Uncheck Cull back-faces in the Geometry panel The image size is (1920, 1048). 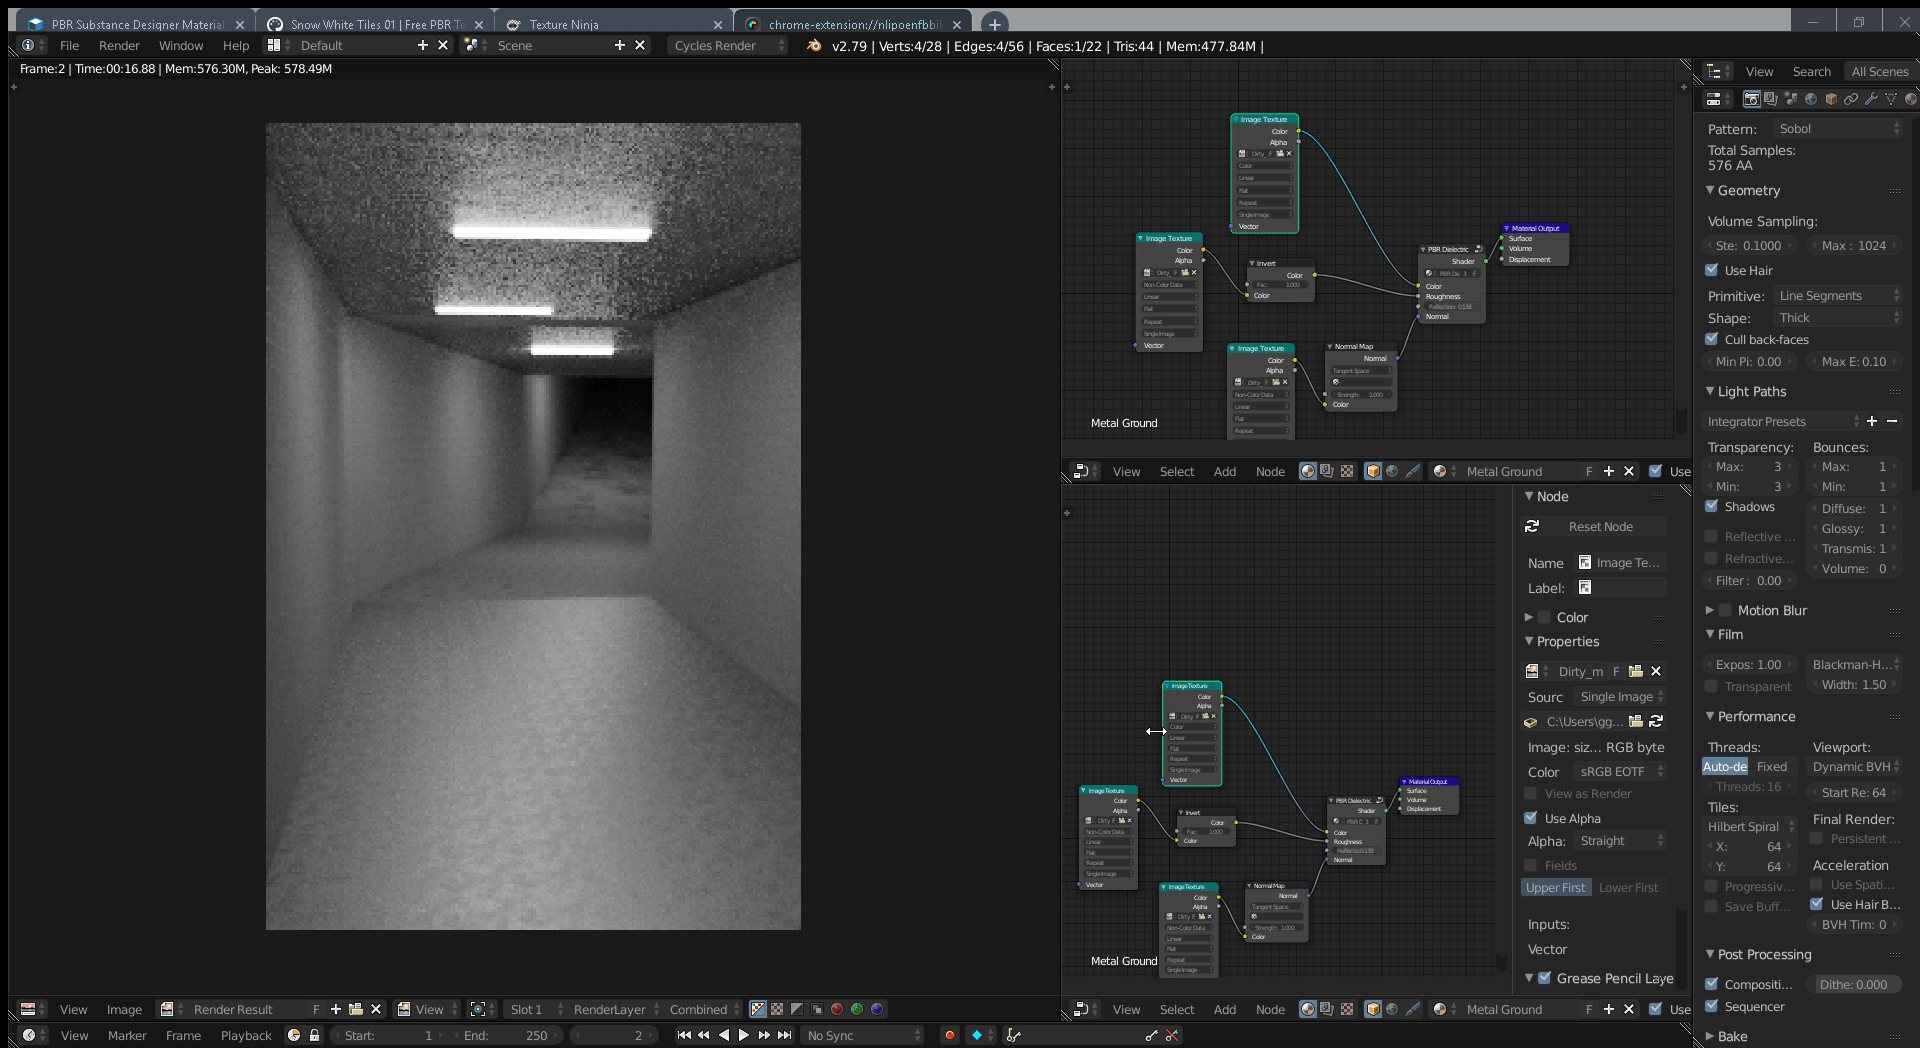coord(1713,339)
